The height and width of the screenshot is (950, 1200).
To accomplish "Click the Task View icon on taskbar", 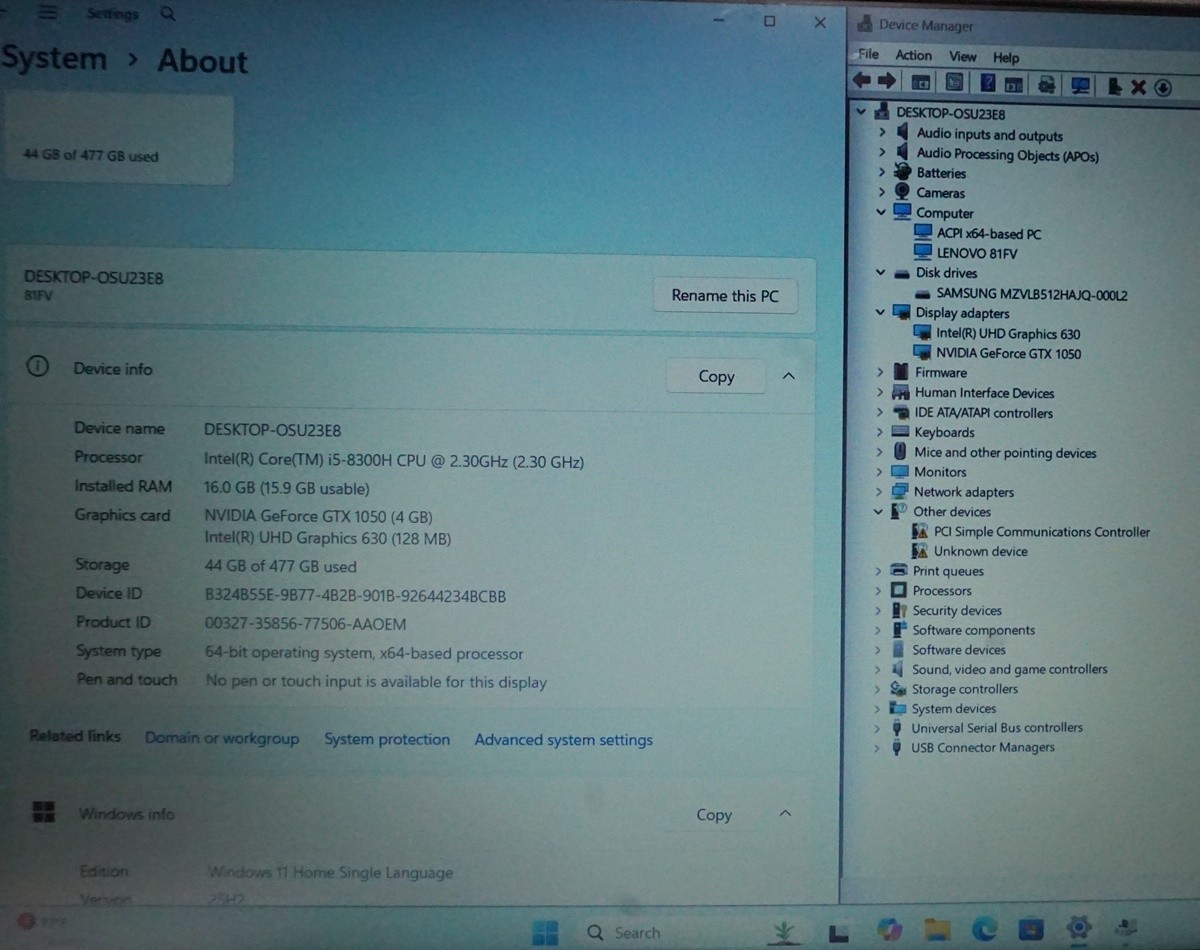I will click(x=840, y=932).
